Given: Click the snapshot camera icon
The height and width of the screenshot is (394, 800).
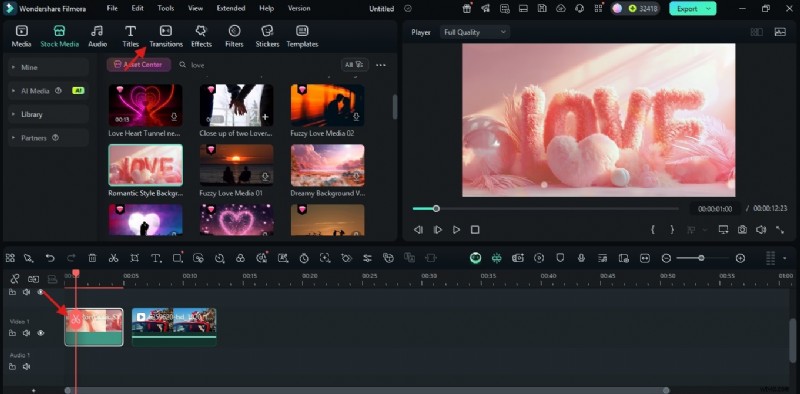Looking at the screenshot, I should point(742,230).
